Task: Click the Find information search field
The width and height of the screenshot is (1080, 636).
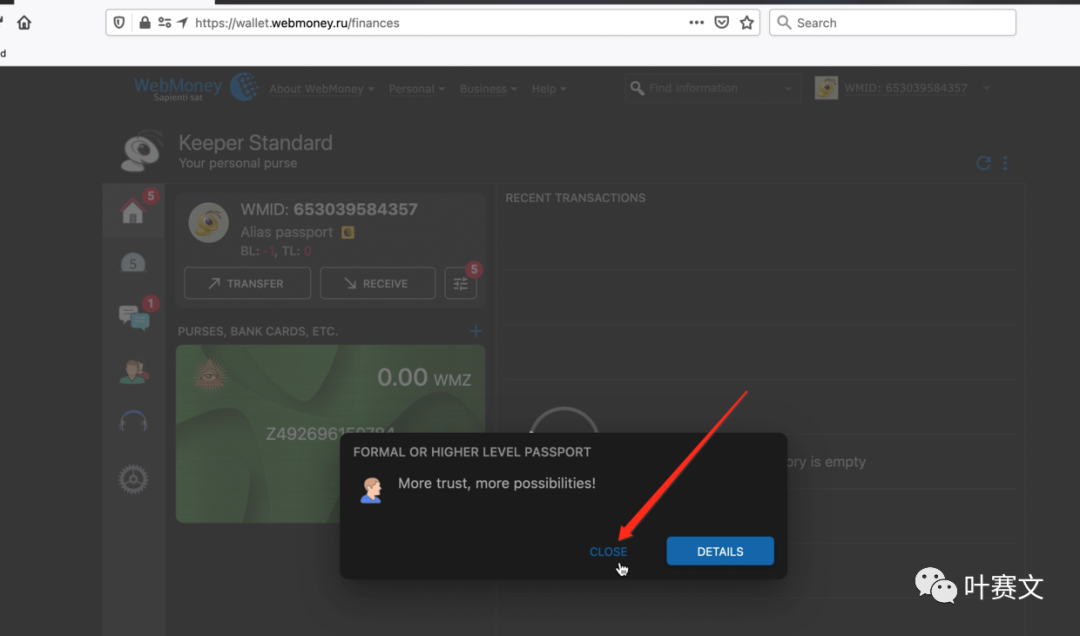Action: tap(712, 89)
